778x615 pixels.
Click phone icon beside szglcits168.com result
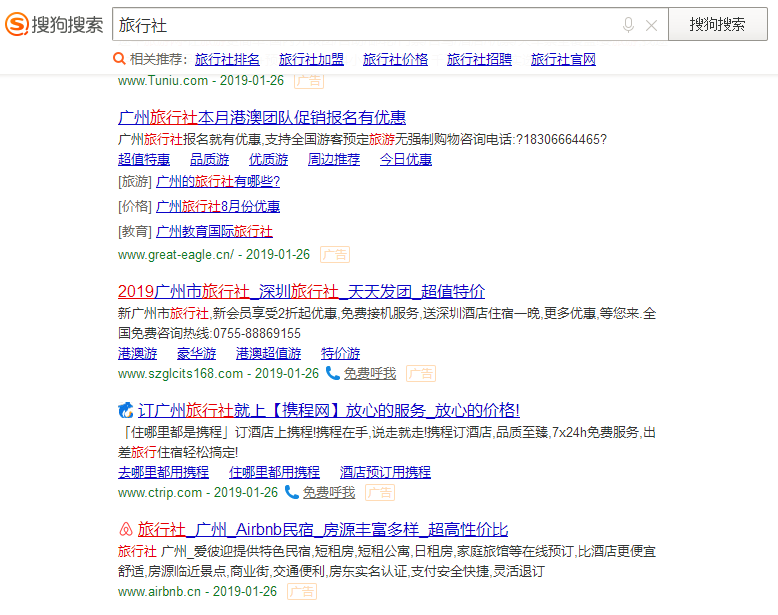332,373
